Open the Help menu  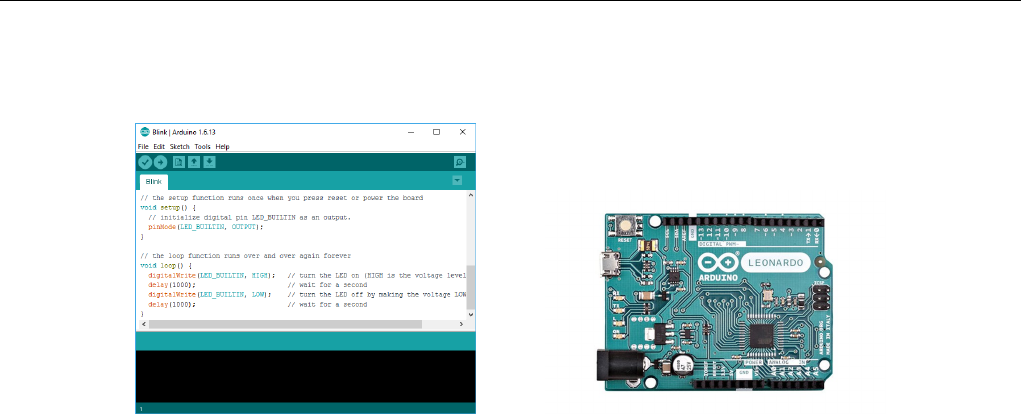pos(223,146)
